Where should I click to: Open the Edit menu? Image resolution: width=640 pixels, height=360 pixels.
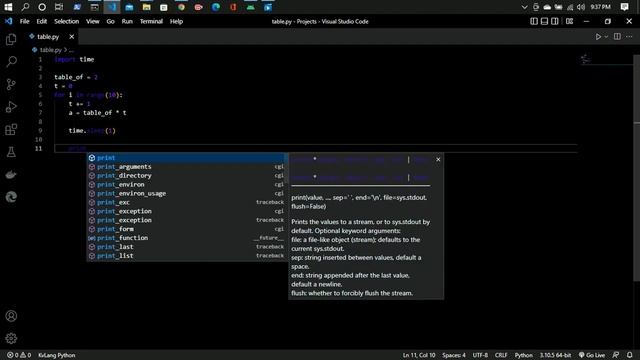pyautogui.click(x=42, y=21)
